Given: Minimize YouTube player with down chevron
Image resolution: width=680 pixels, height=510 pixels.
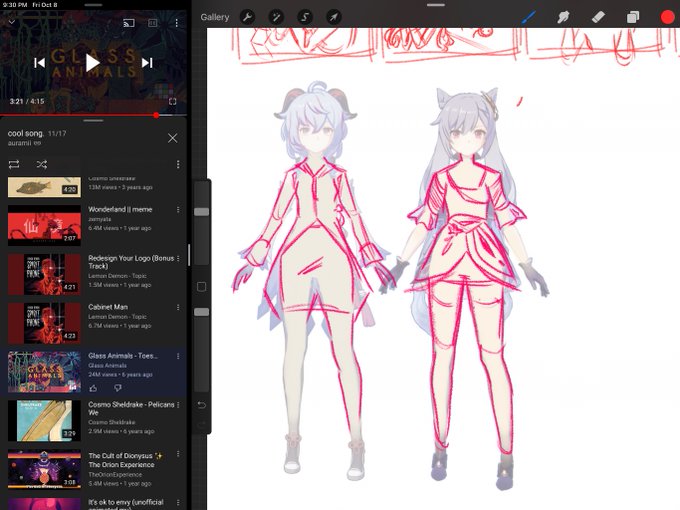Looking at the screenshot, I should tap(12, 22).
